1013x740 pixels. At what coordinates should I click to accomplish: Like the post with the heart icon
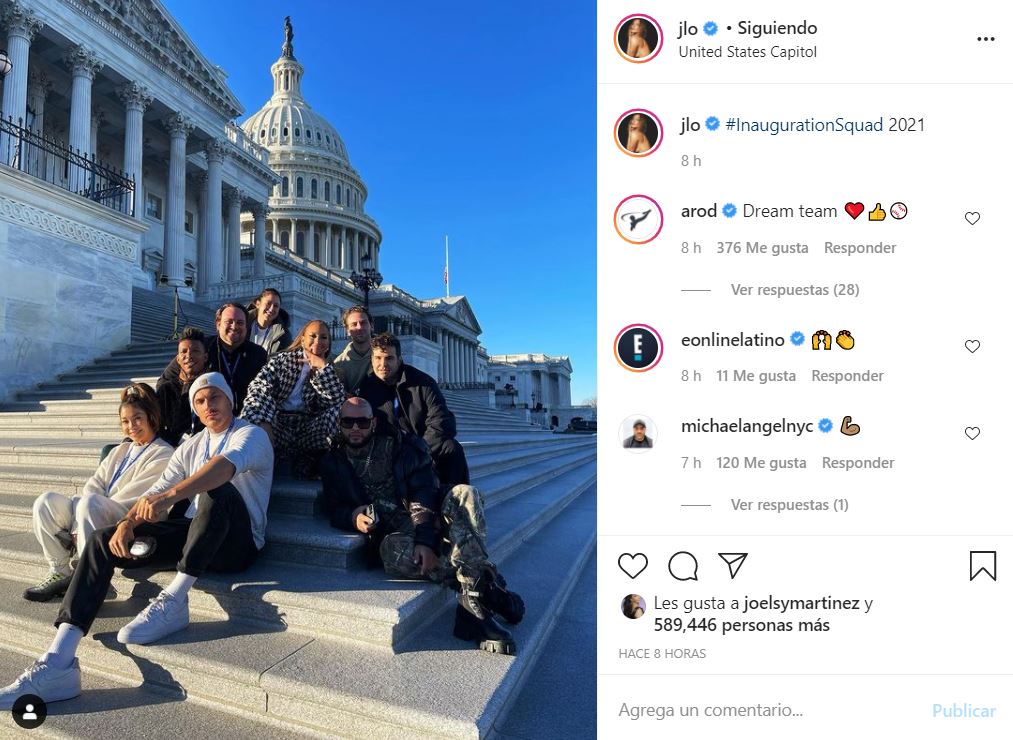click(632, 566)
